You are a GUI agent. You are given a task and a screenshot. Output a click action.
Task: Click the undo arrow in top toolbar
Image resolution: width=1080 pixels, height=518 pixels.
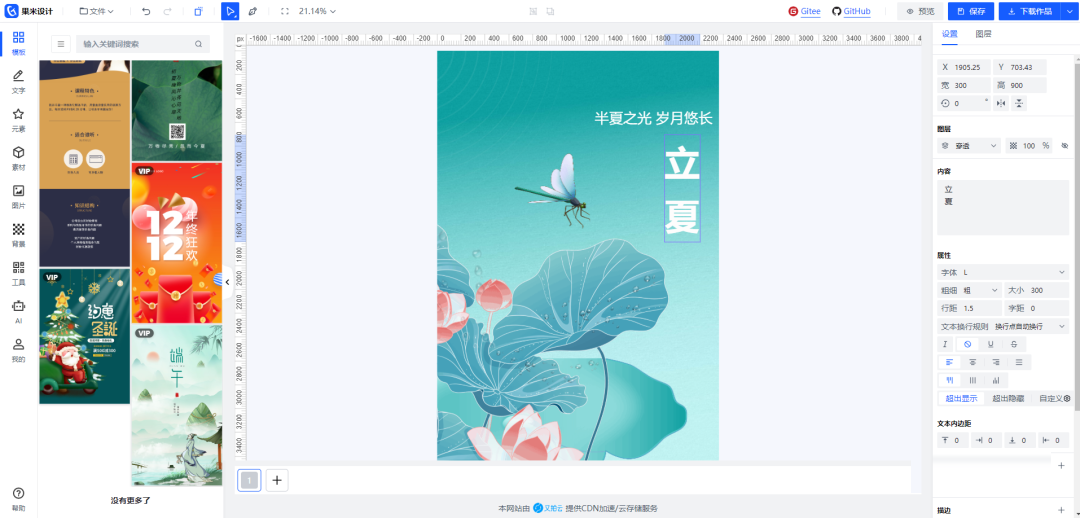145,11
